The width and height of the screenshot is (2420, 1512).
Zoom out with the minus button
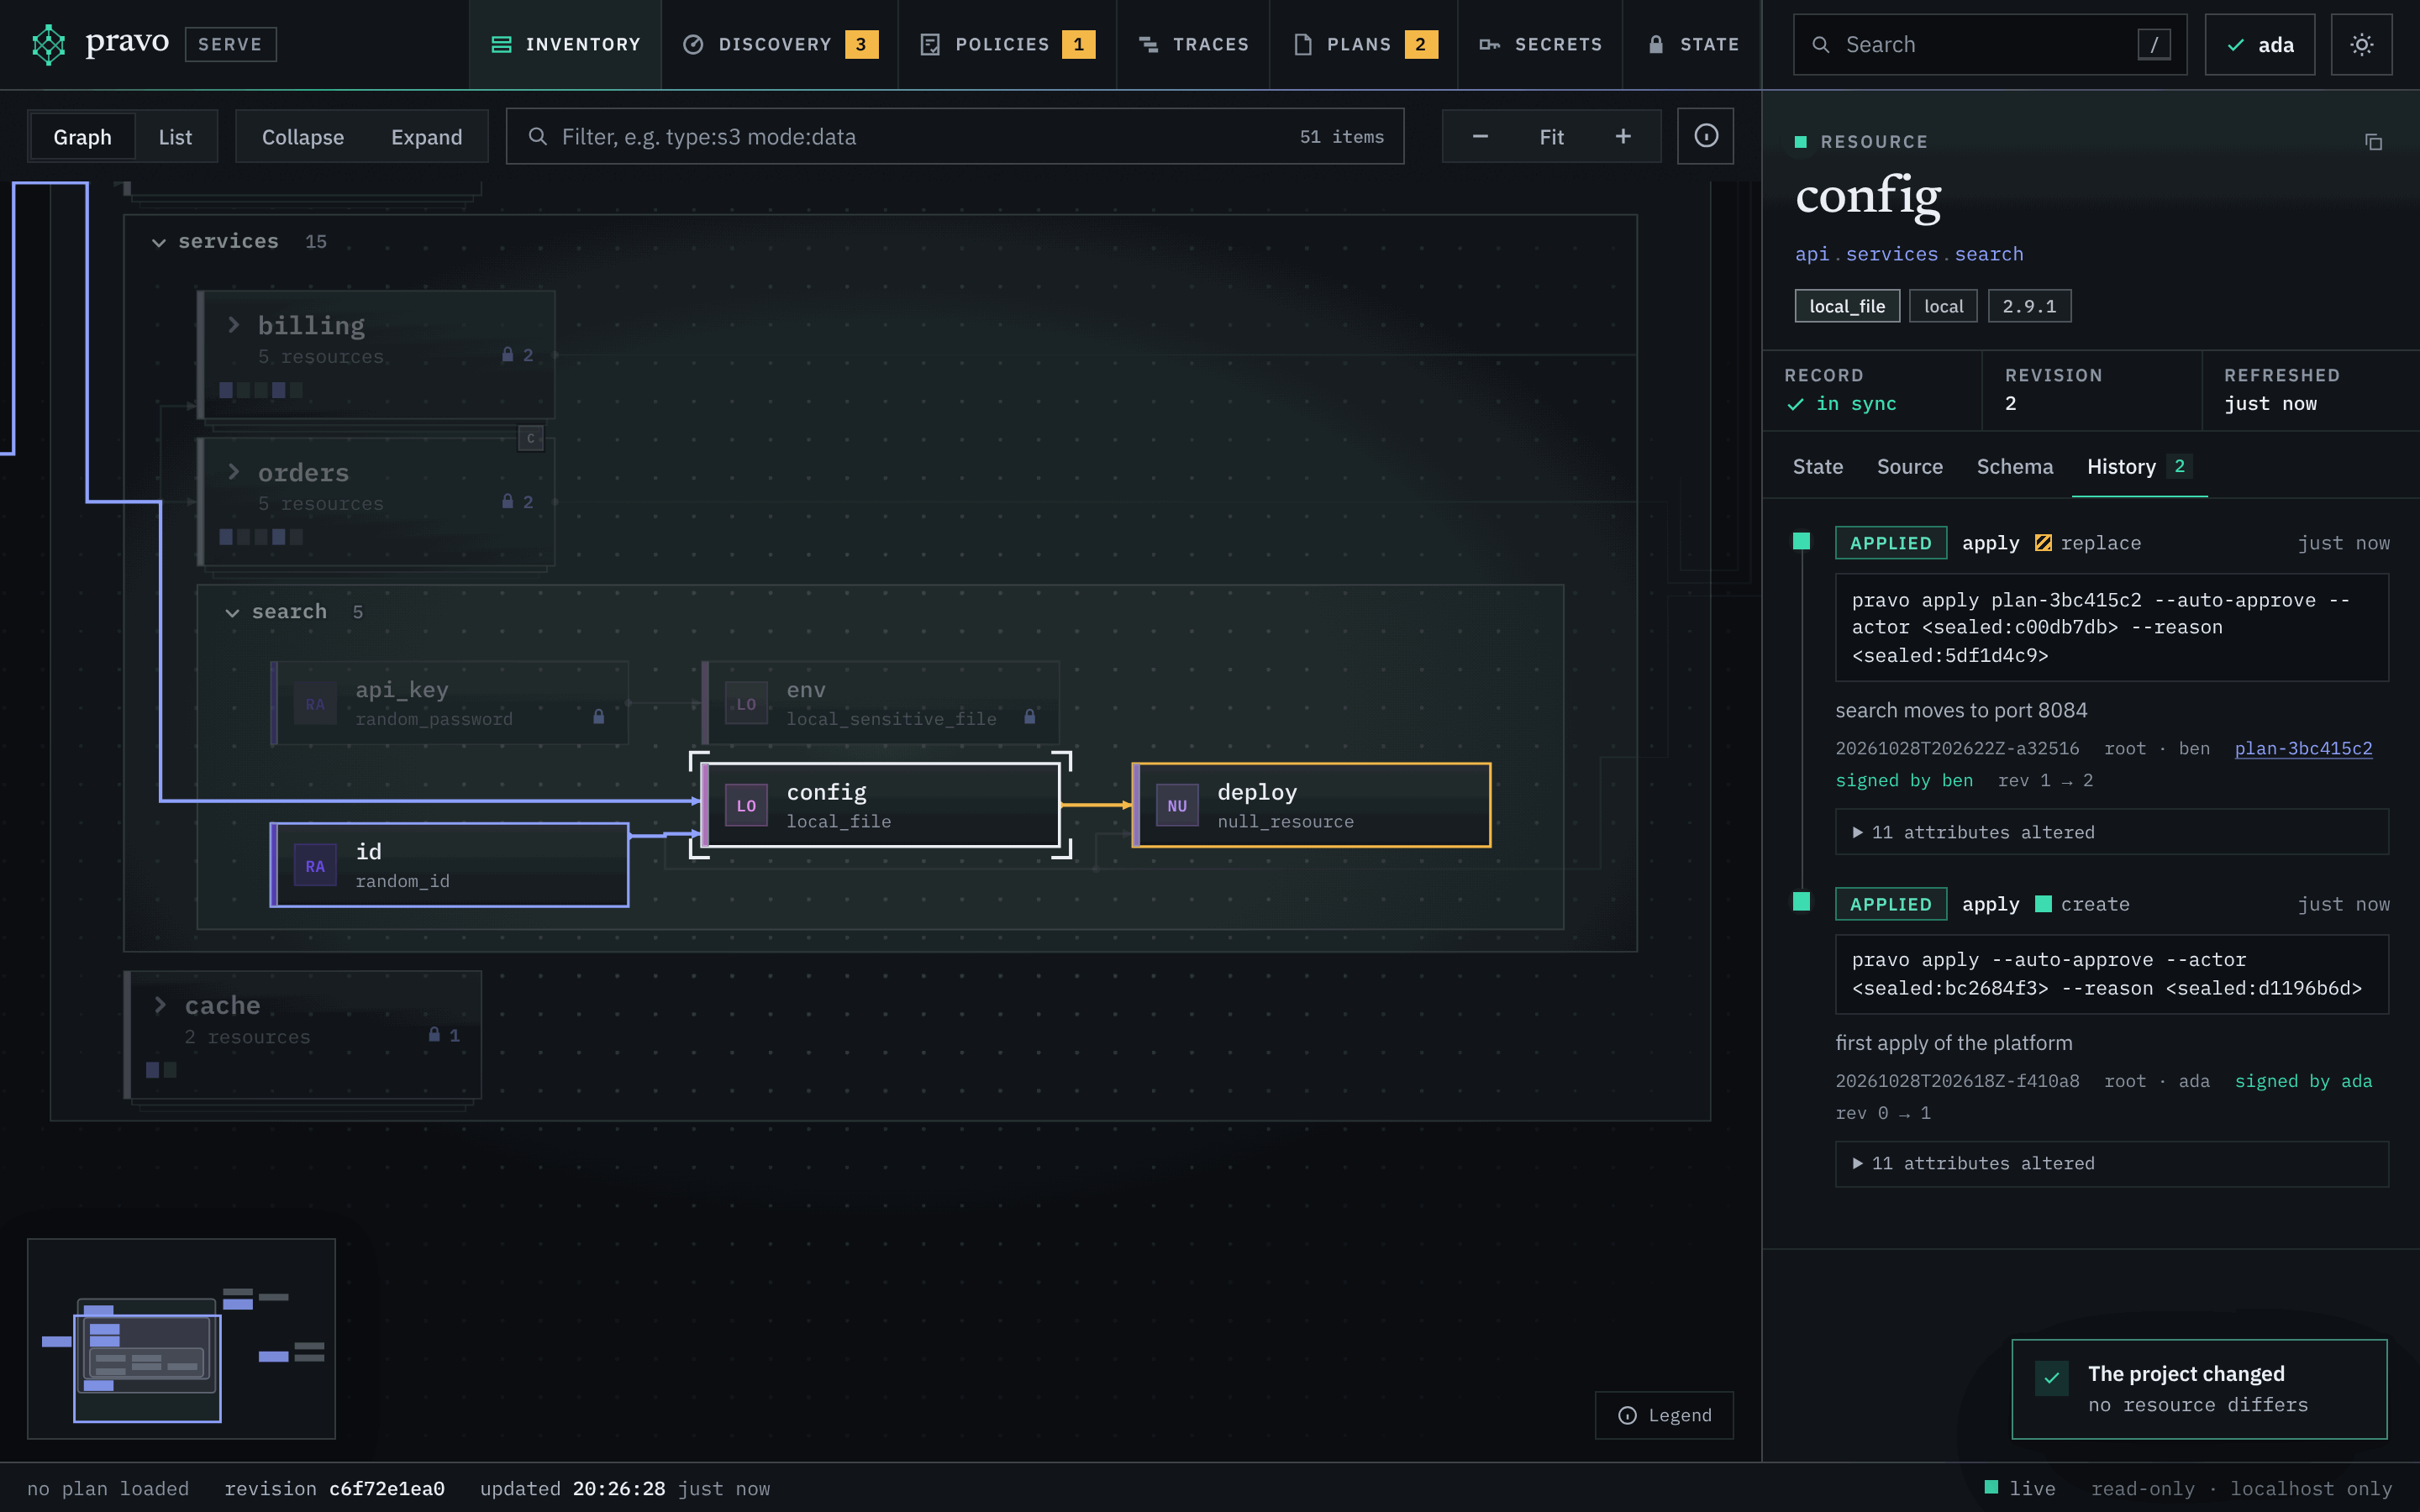click(1480, 136)
